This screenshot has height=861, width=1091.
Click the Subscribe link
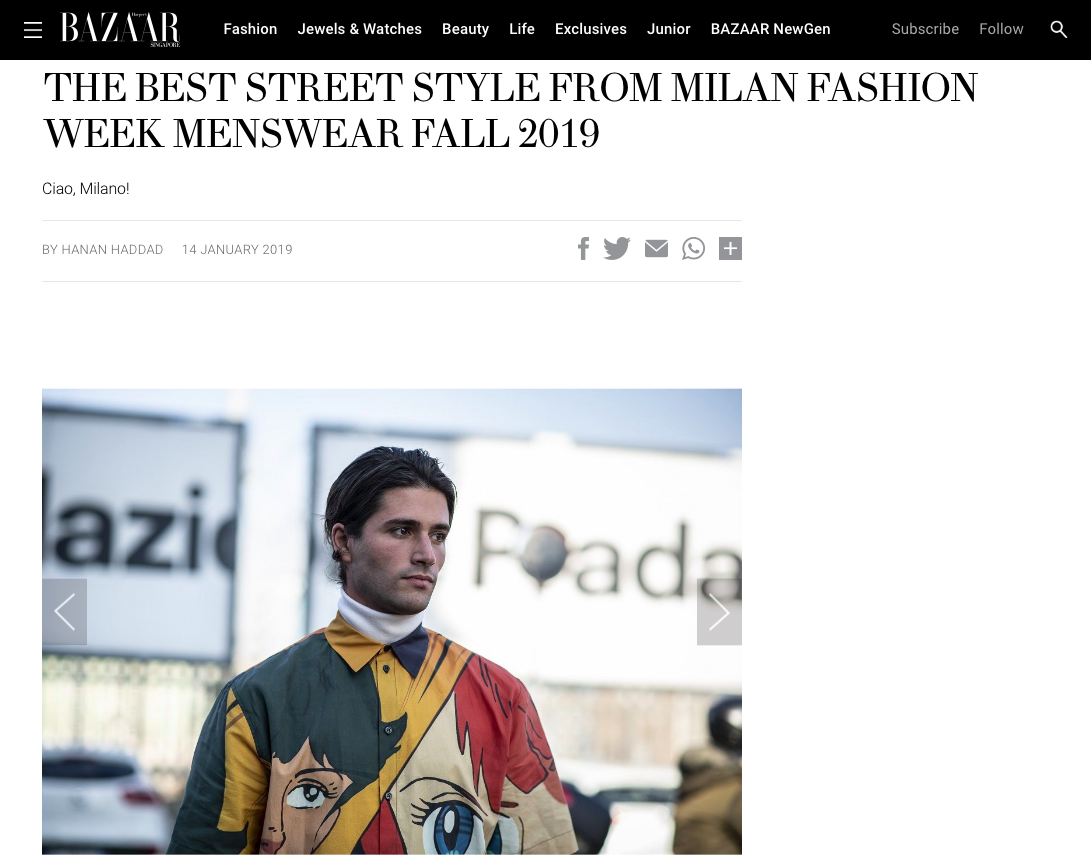[925, 29]
